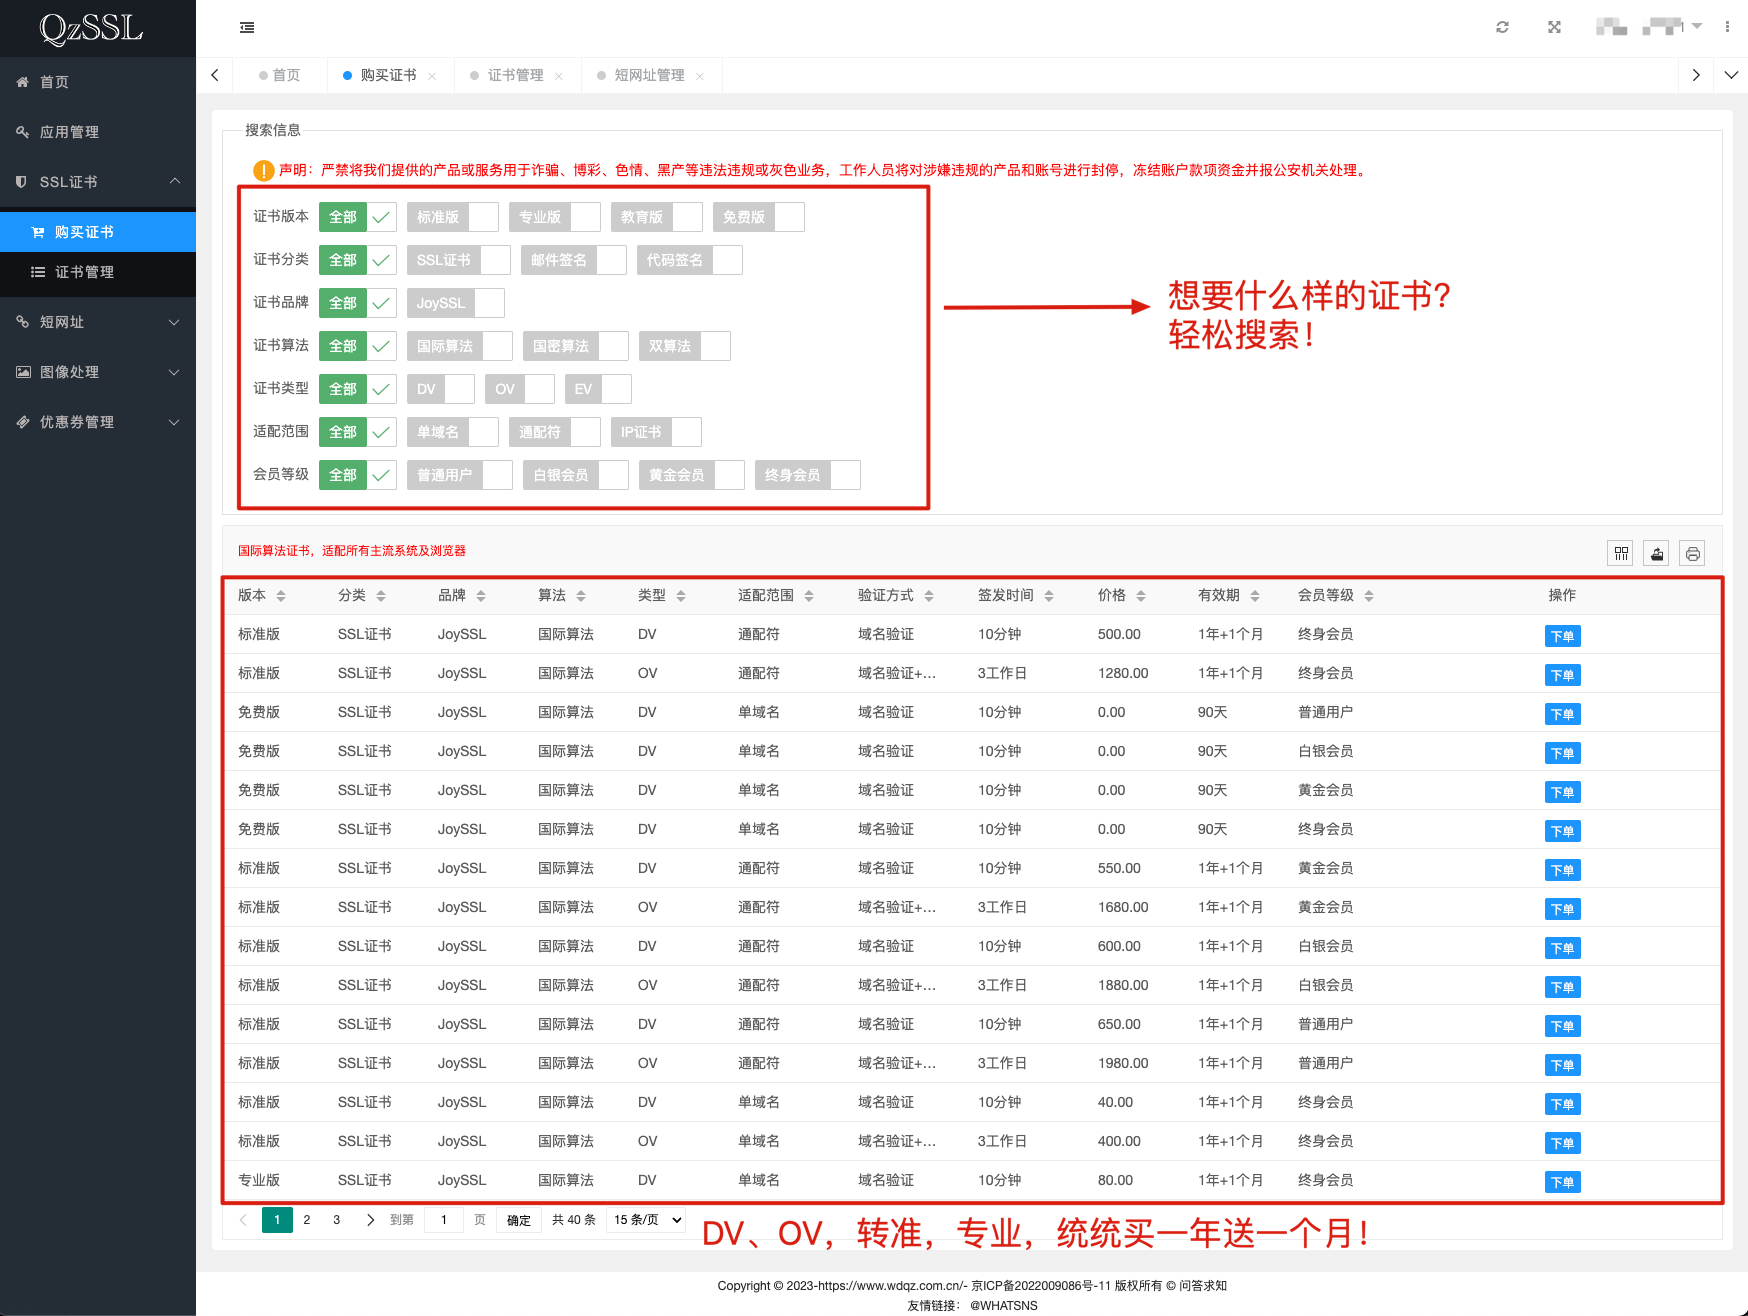1748x1316 pixels.
Task: Open the column filter grid icon
Action: tap(1621, 554)
